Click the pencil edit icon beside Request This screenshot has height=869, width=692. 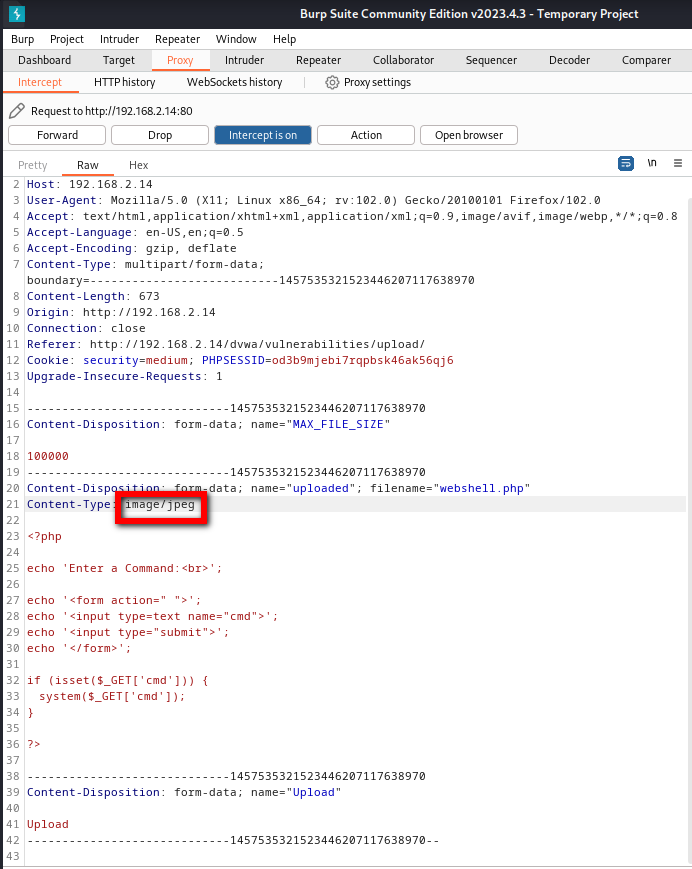(x=17, y=111)
